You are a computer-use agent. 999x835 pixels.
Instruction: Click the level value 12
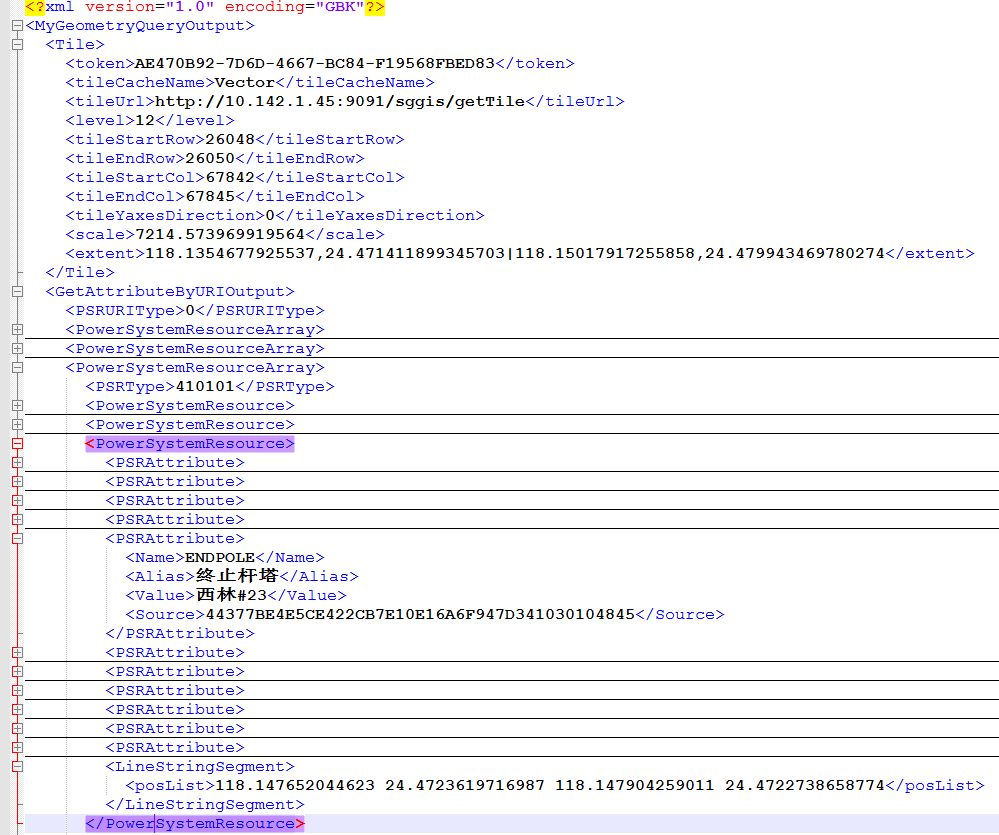click(x=145, y=120)
